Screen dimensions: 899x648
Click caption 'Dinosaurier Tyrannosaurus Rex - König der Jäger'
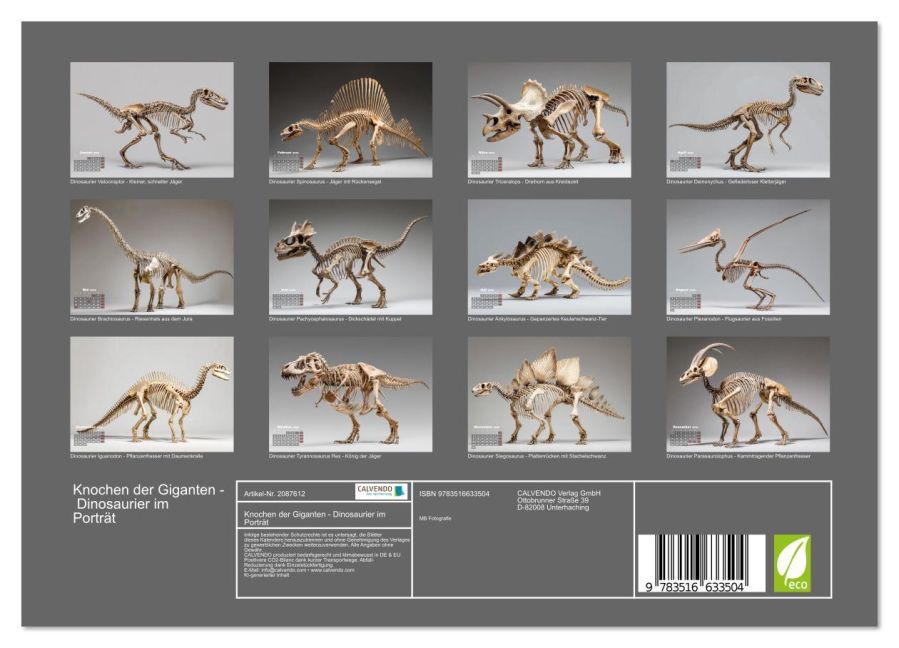pos(325,456)
